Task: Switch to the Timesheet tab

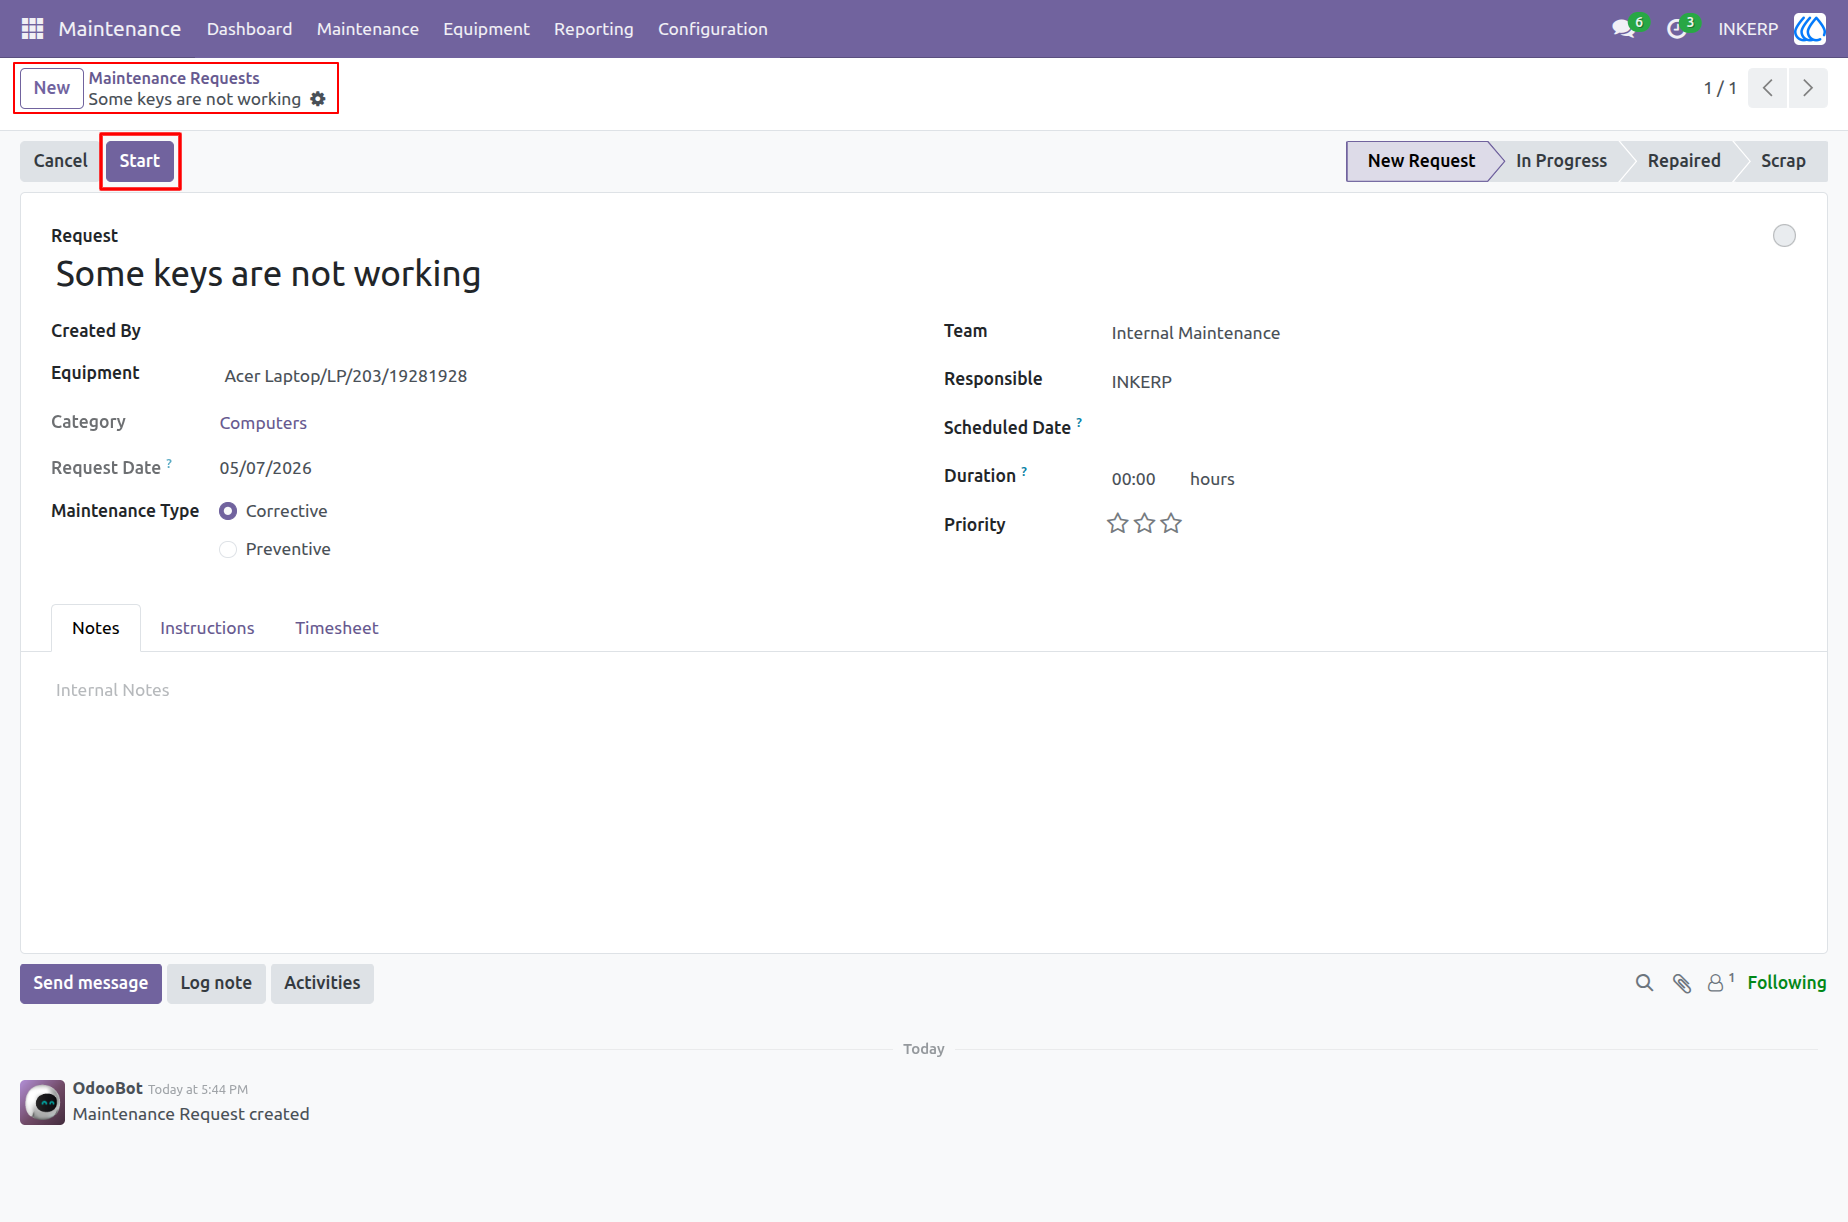Action: click(337, 628)
